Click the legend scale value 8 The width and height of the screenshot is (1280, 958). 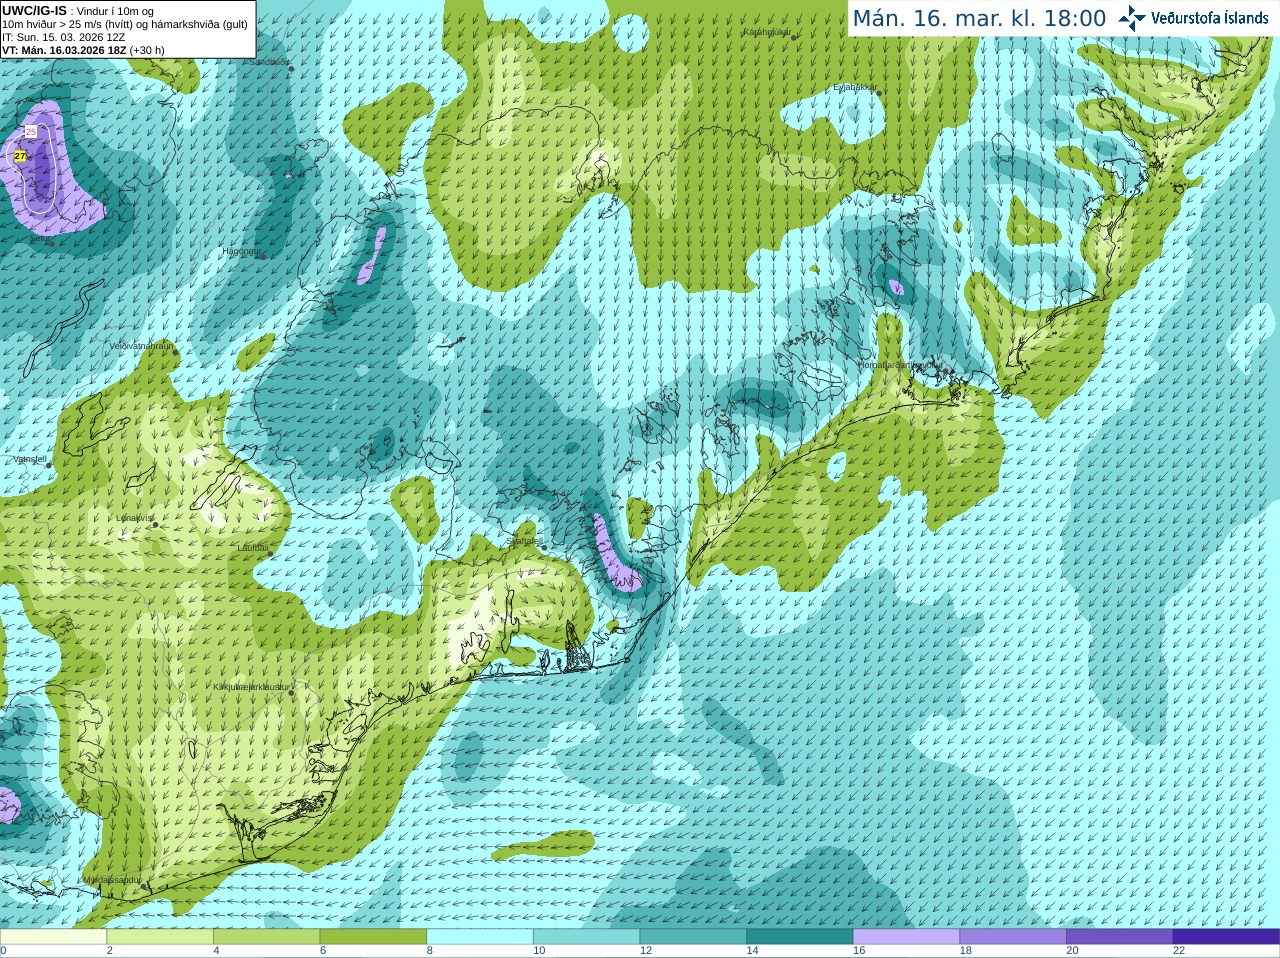coord(430,951)
